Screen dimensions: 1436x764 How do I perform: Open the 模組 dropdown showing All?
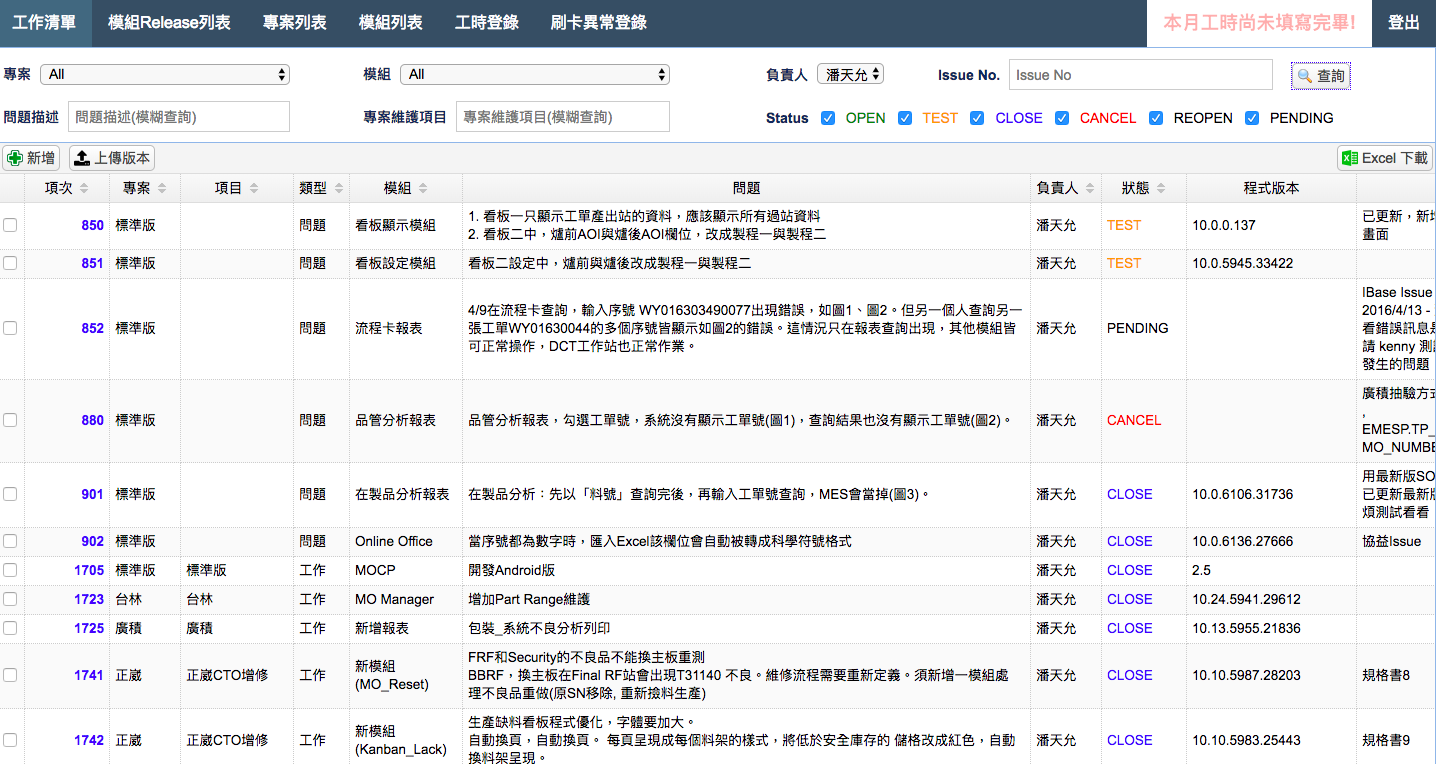point(535,74)
